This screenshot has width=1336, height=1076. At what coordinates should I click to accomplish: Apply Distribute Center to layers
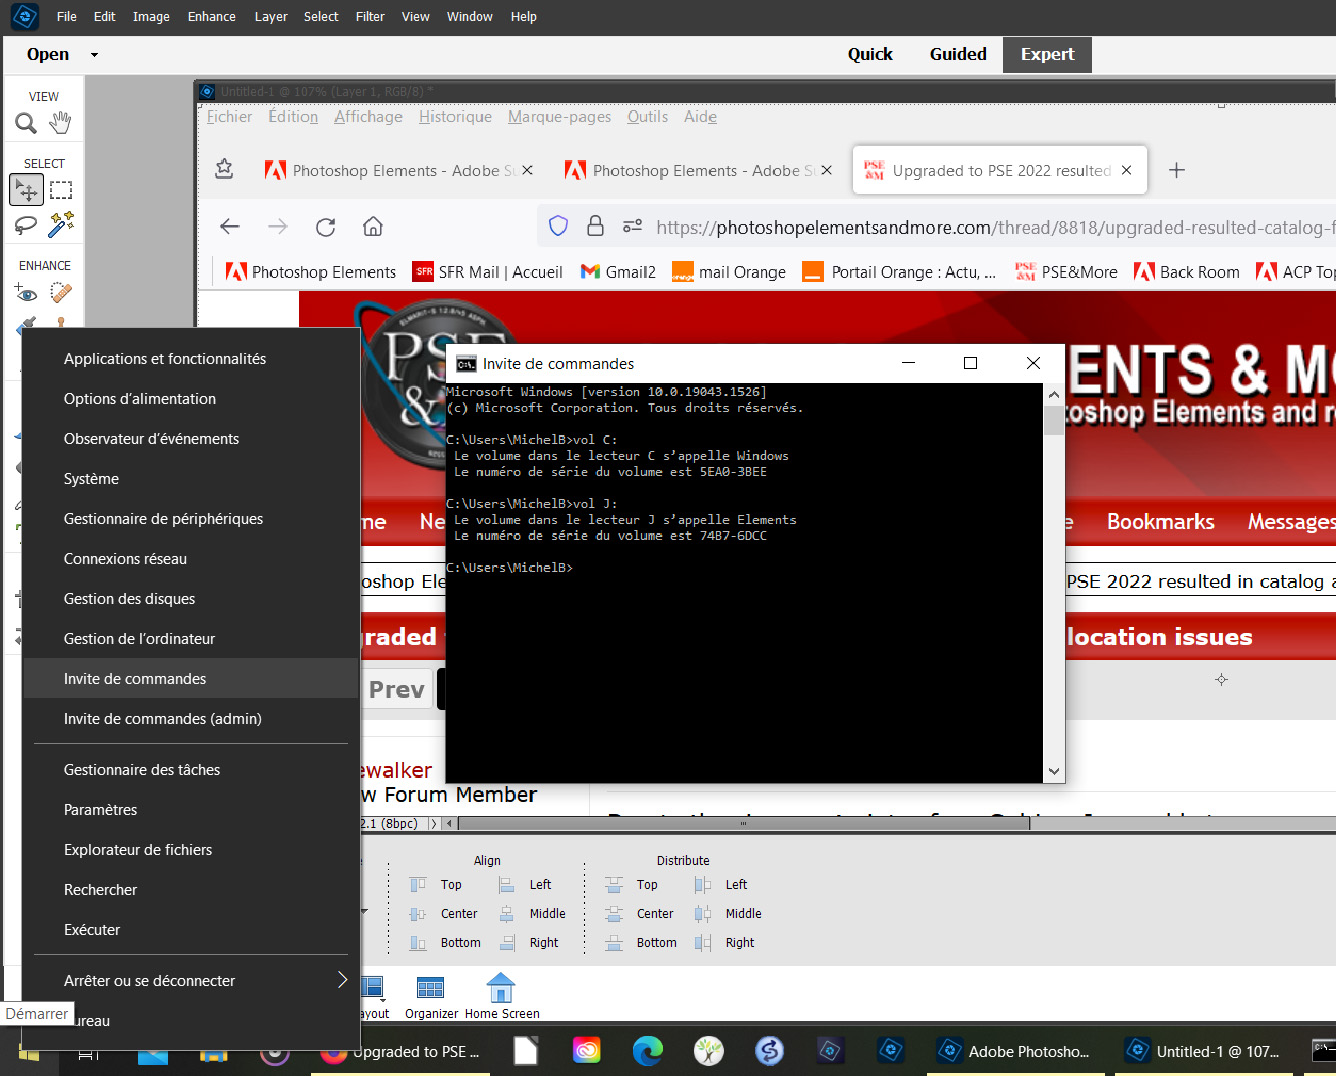pos(640,914)
